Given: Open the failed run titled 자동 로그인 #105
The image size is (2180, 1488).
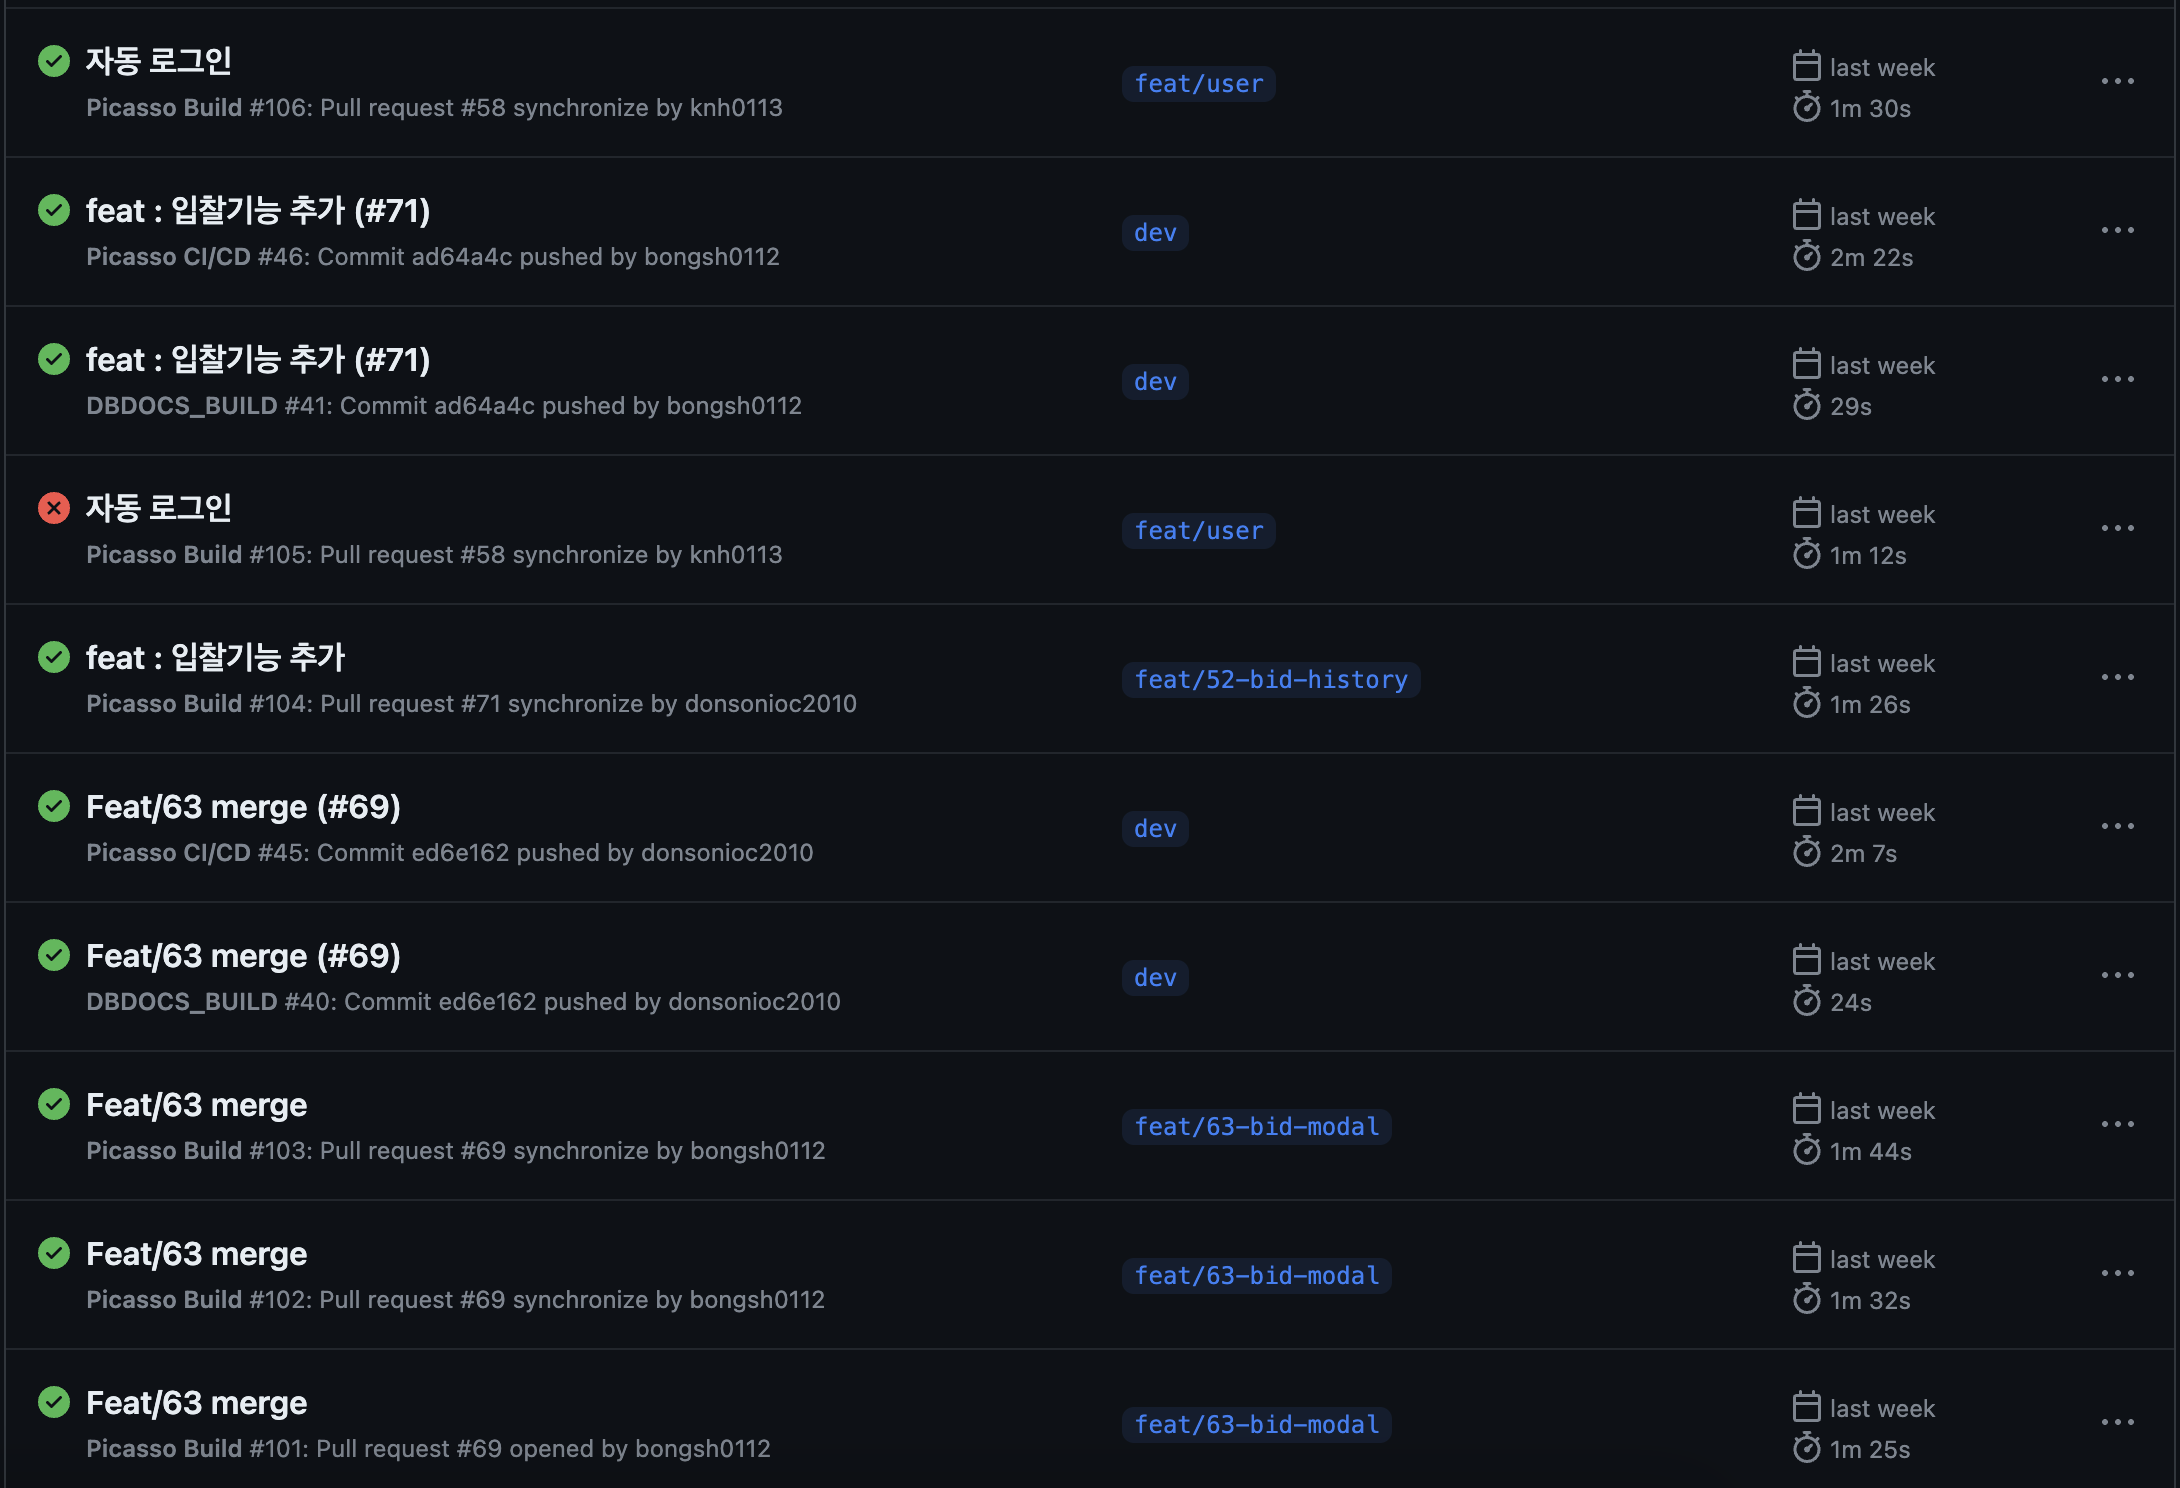Looking at the screenshot, I should [x=159, y=508].
